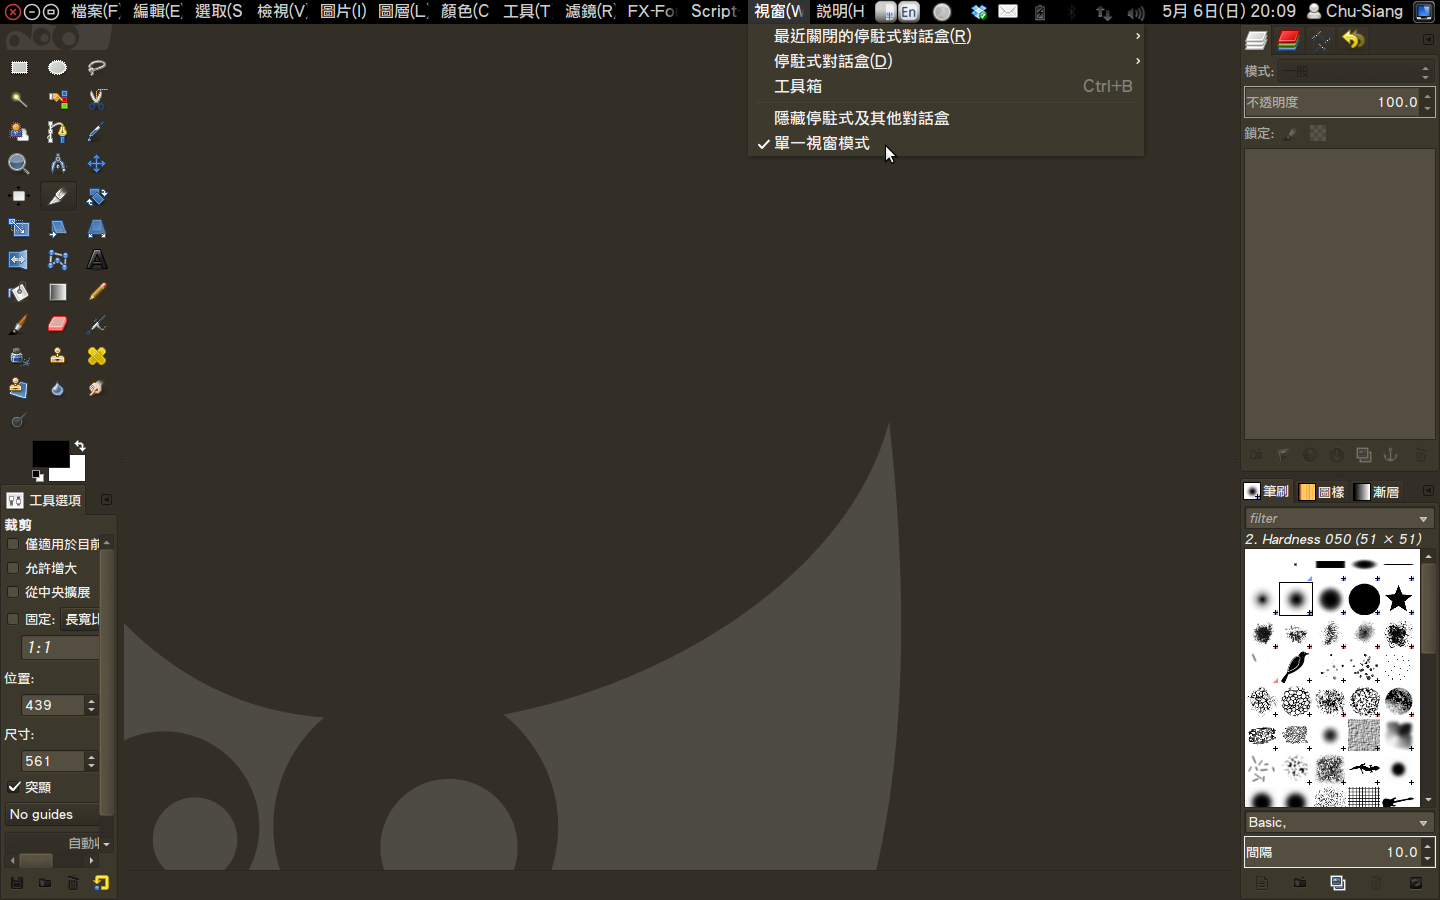Check the 允許增大 option

click(13, 568)
